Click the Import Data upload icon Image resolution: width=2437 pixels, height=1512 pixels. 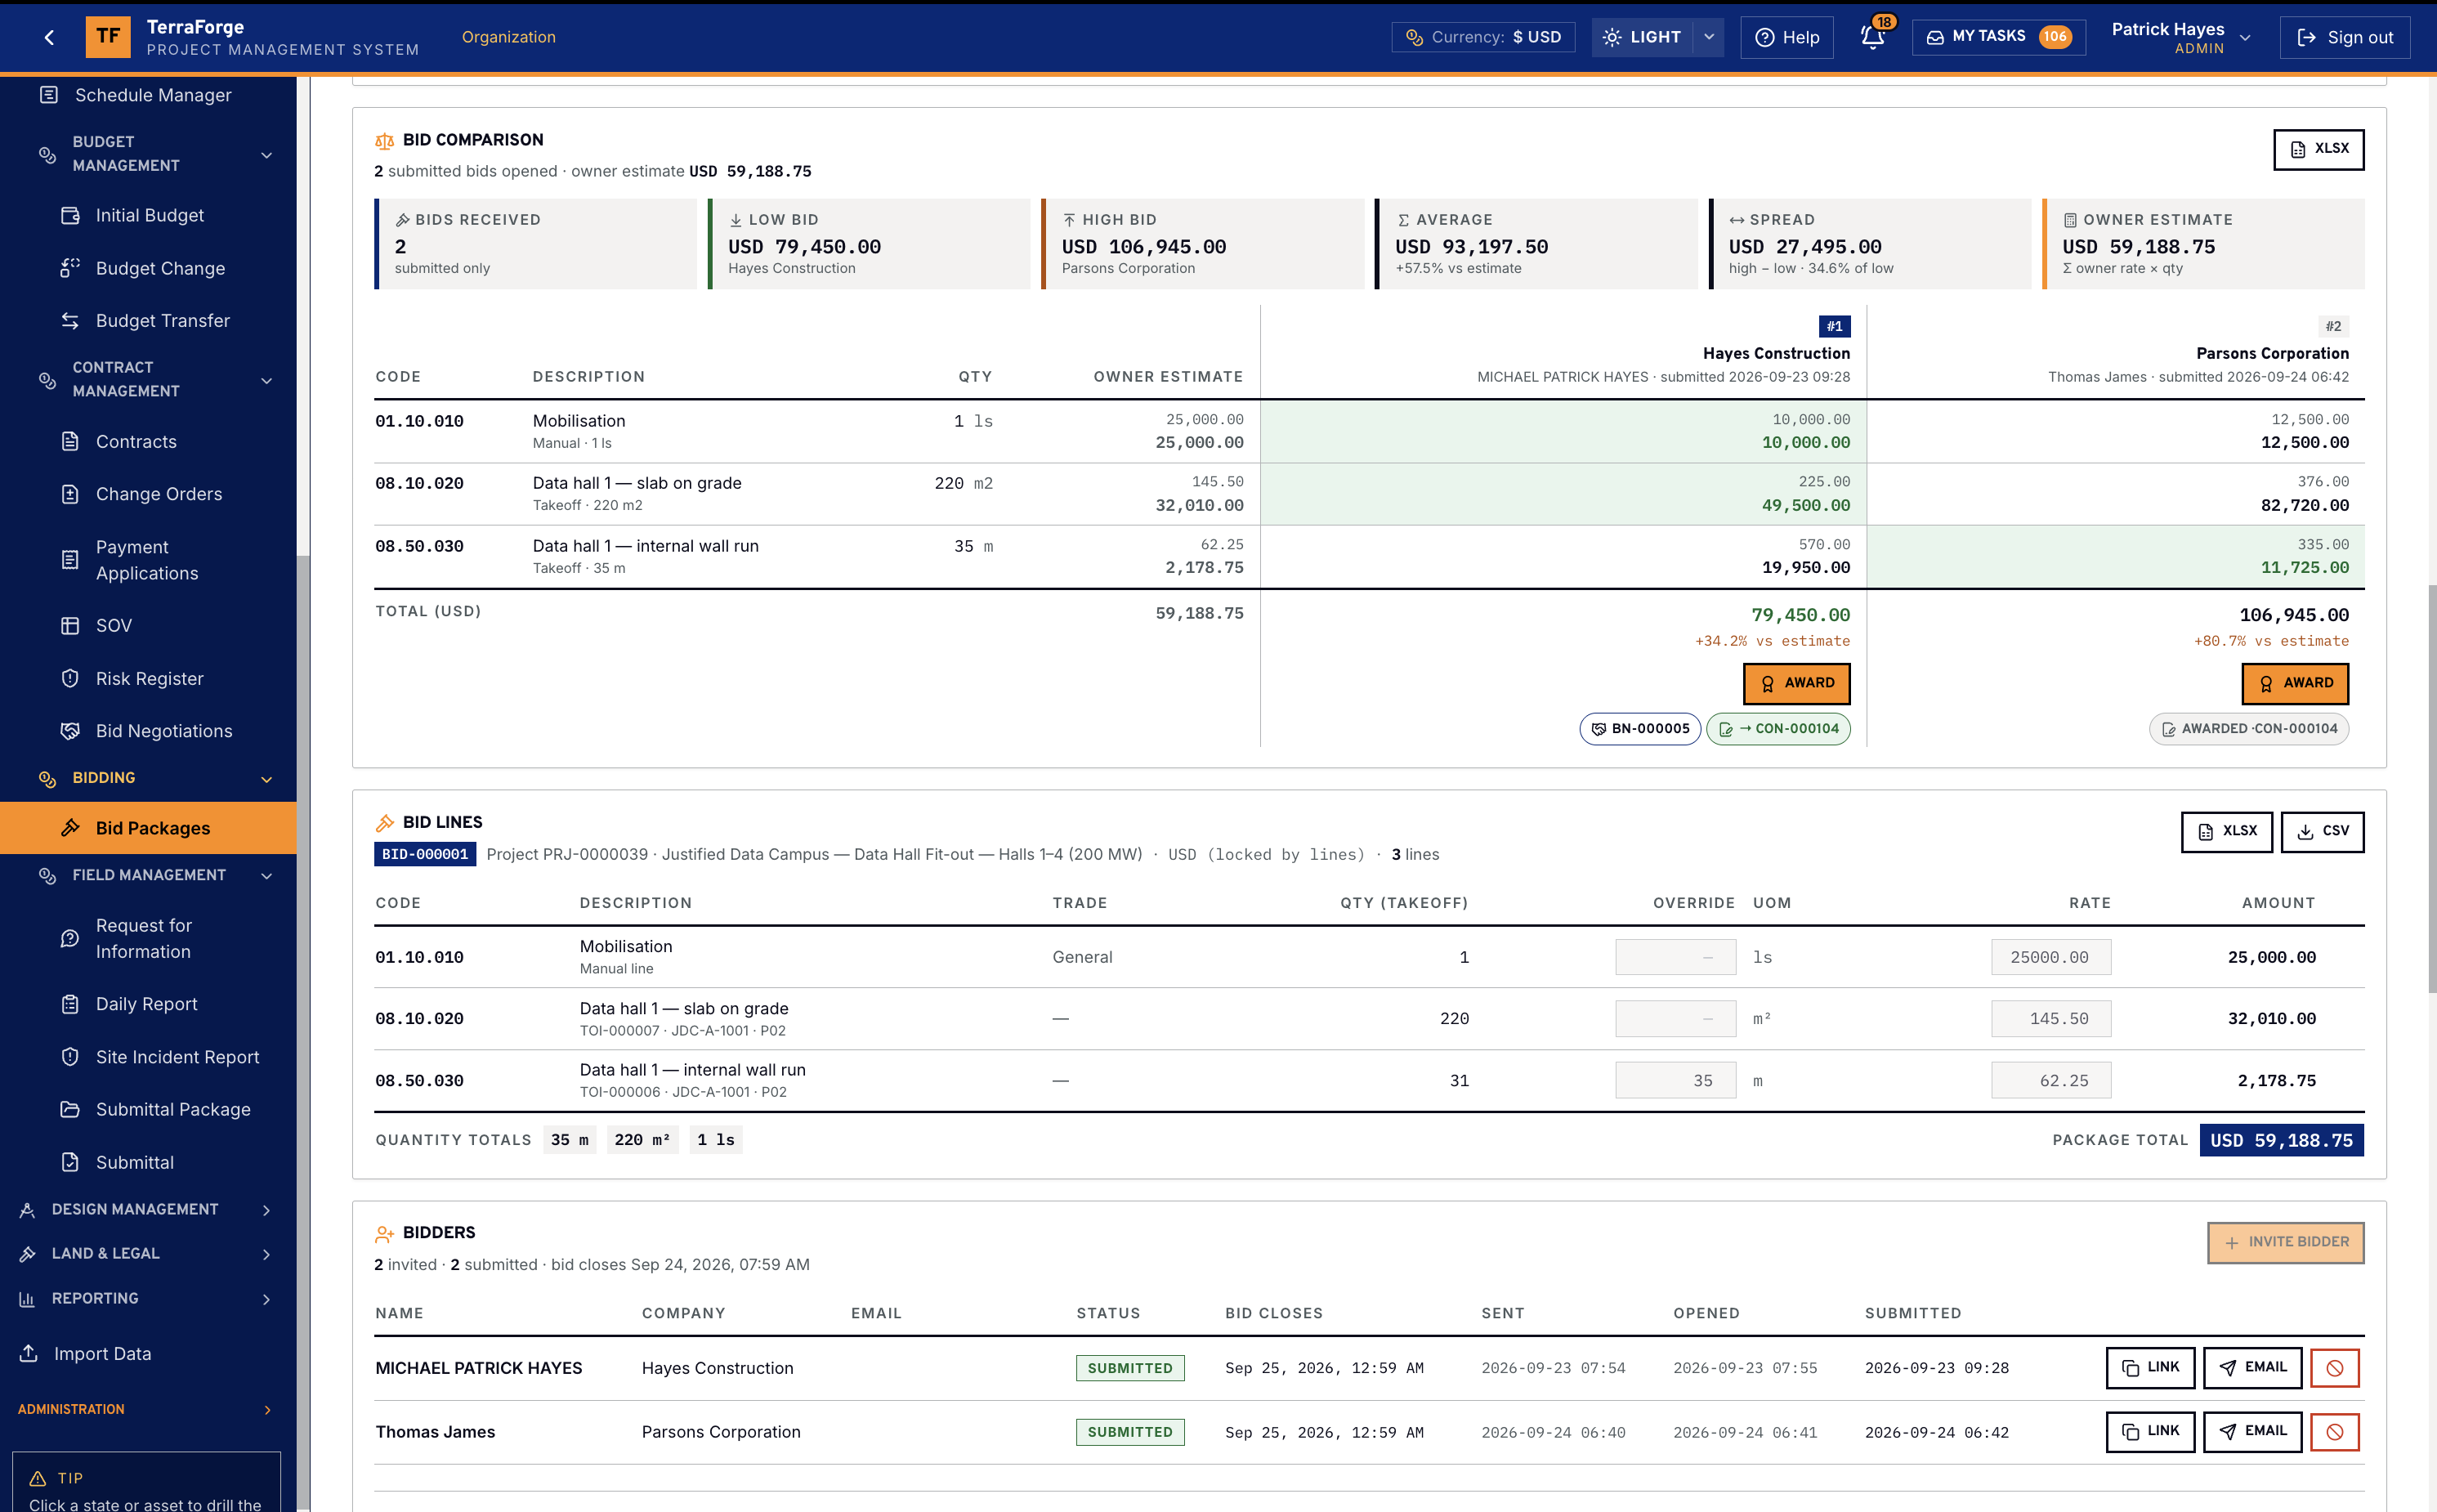pyautogui.click(x=29, y=1353)
